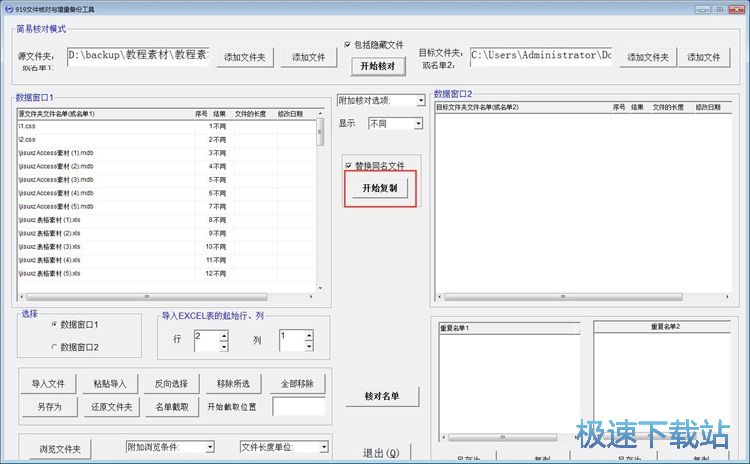Select the Access素材 (5).mdb row
The image size is (750, 464).
[166, 207]
